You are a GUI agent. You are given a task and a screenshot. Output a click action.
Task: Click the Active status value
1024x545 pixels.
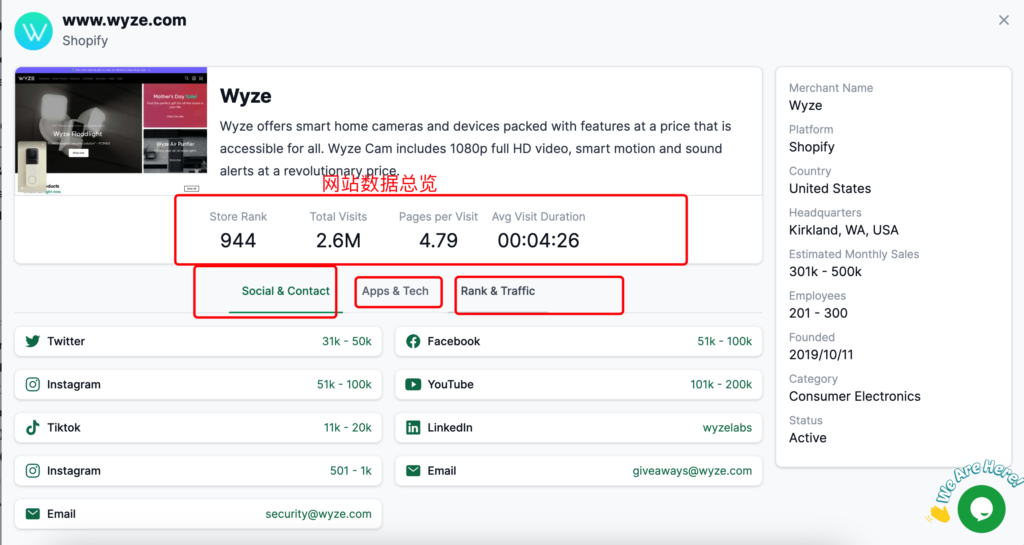coord(807,438)
